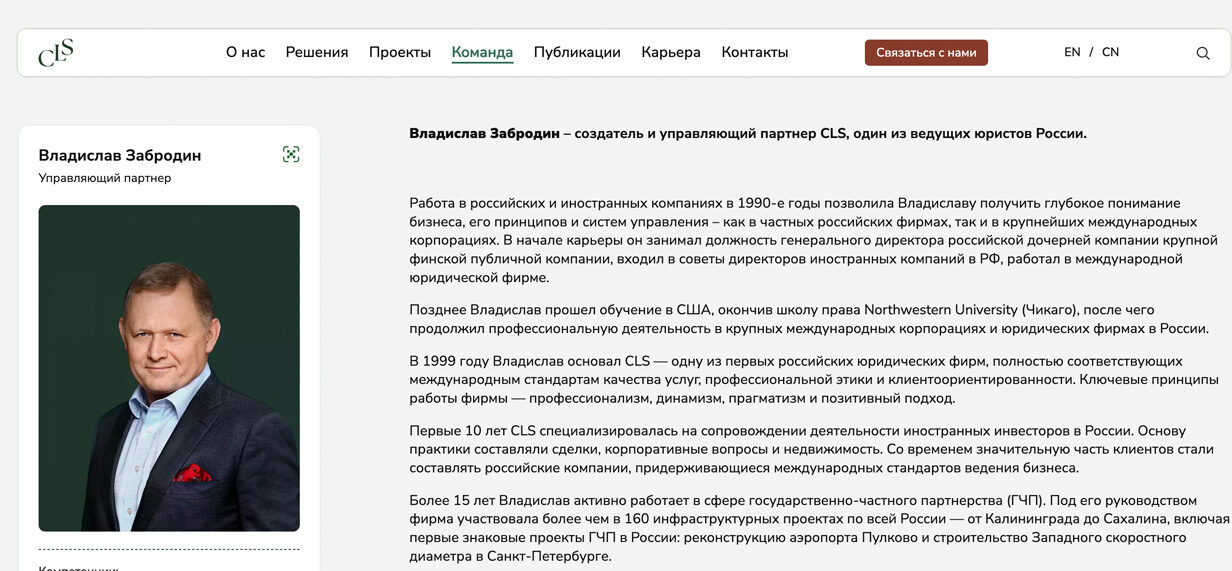
Task: Navigate to the Карьера page
Action: (671, 52)
